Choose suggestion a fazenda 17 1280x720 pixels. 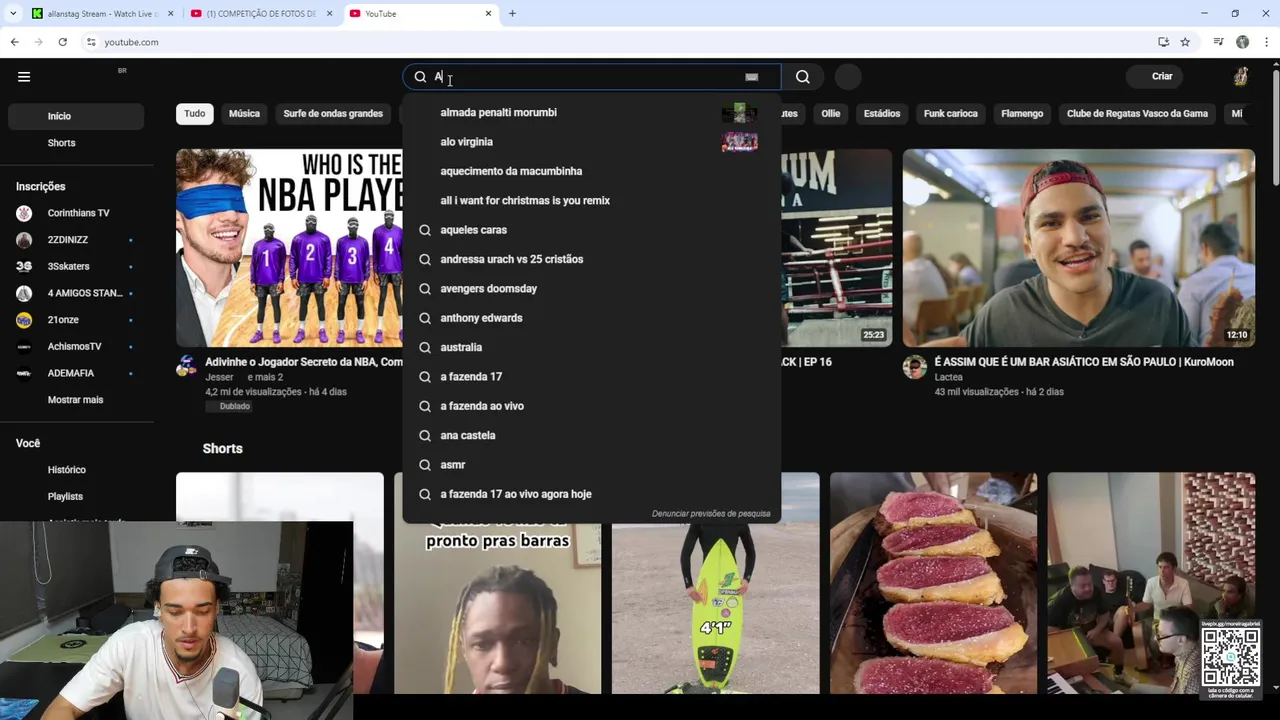pyautogui.click(x=591, y=377)
